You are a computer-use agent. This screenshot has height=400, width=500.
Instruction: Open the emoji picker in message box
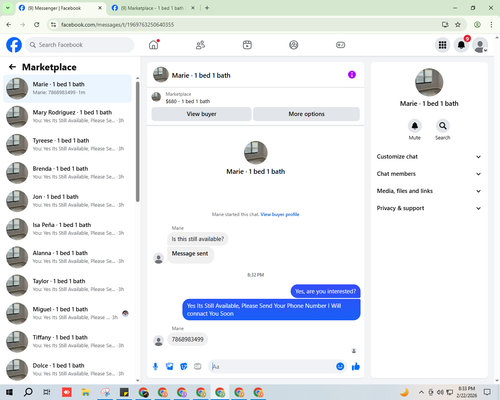click(x=340, y=367)
